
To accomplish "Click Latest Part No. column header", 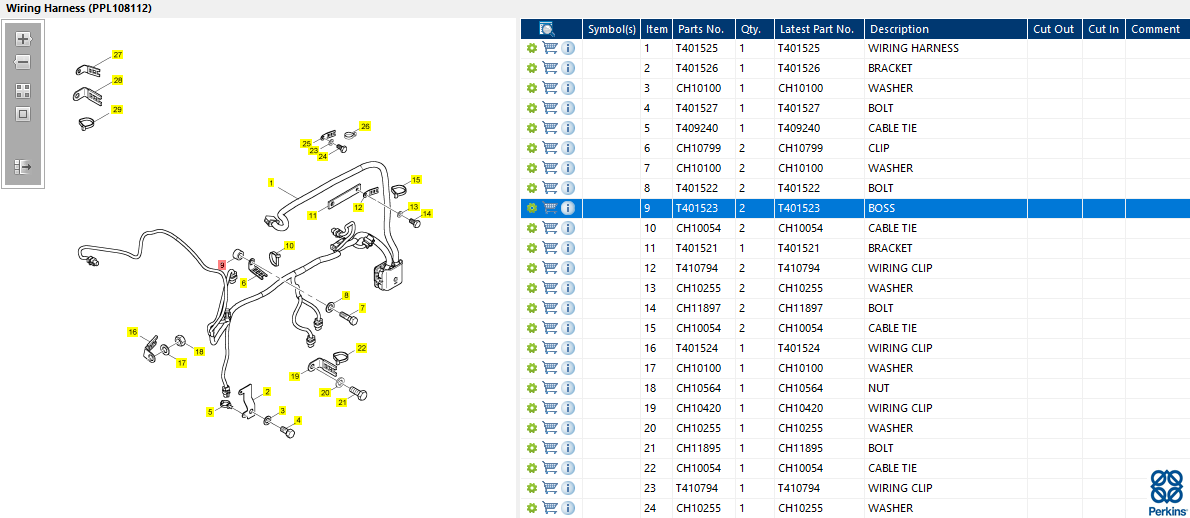I will pyautogui.click(x=819, y=29).
